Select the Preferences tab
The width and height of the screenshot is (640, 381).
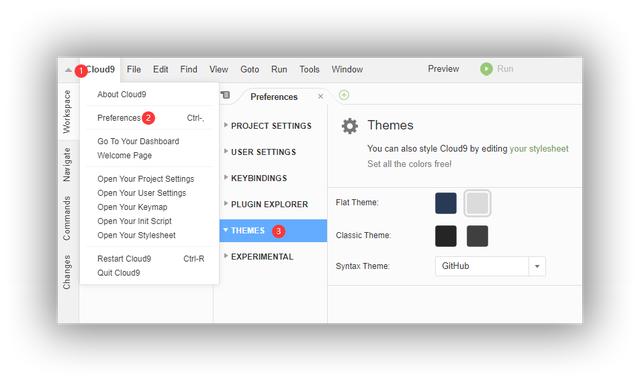point(274,97)
